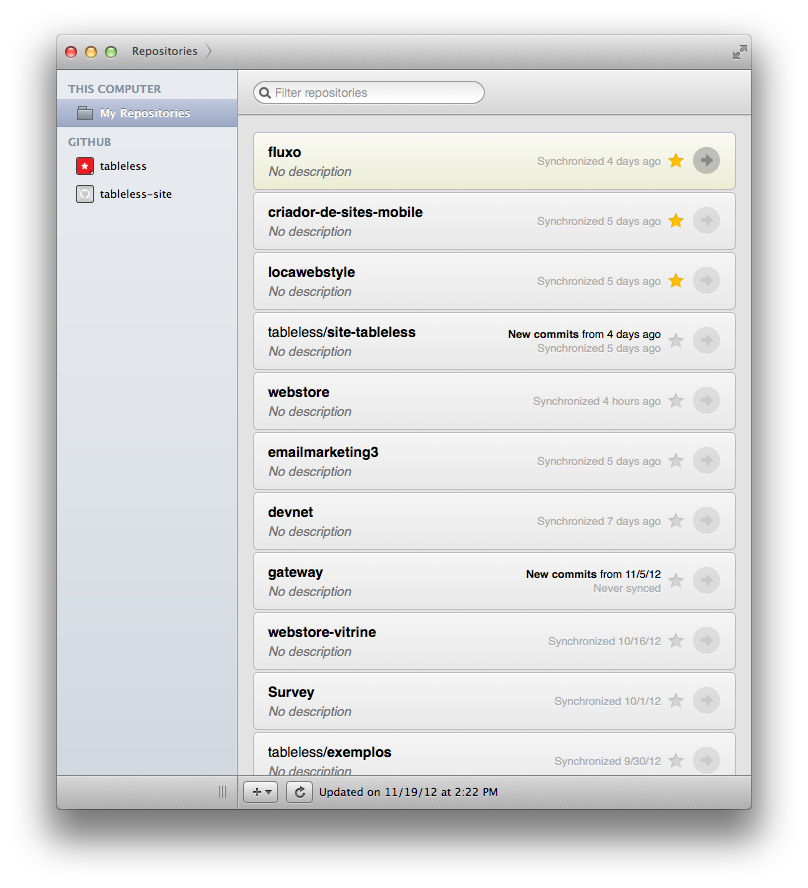The height and width of the screenshot is (888, 808).
Task: Star the devnet repository
Action: point(676,521)
